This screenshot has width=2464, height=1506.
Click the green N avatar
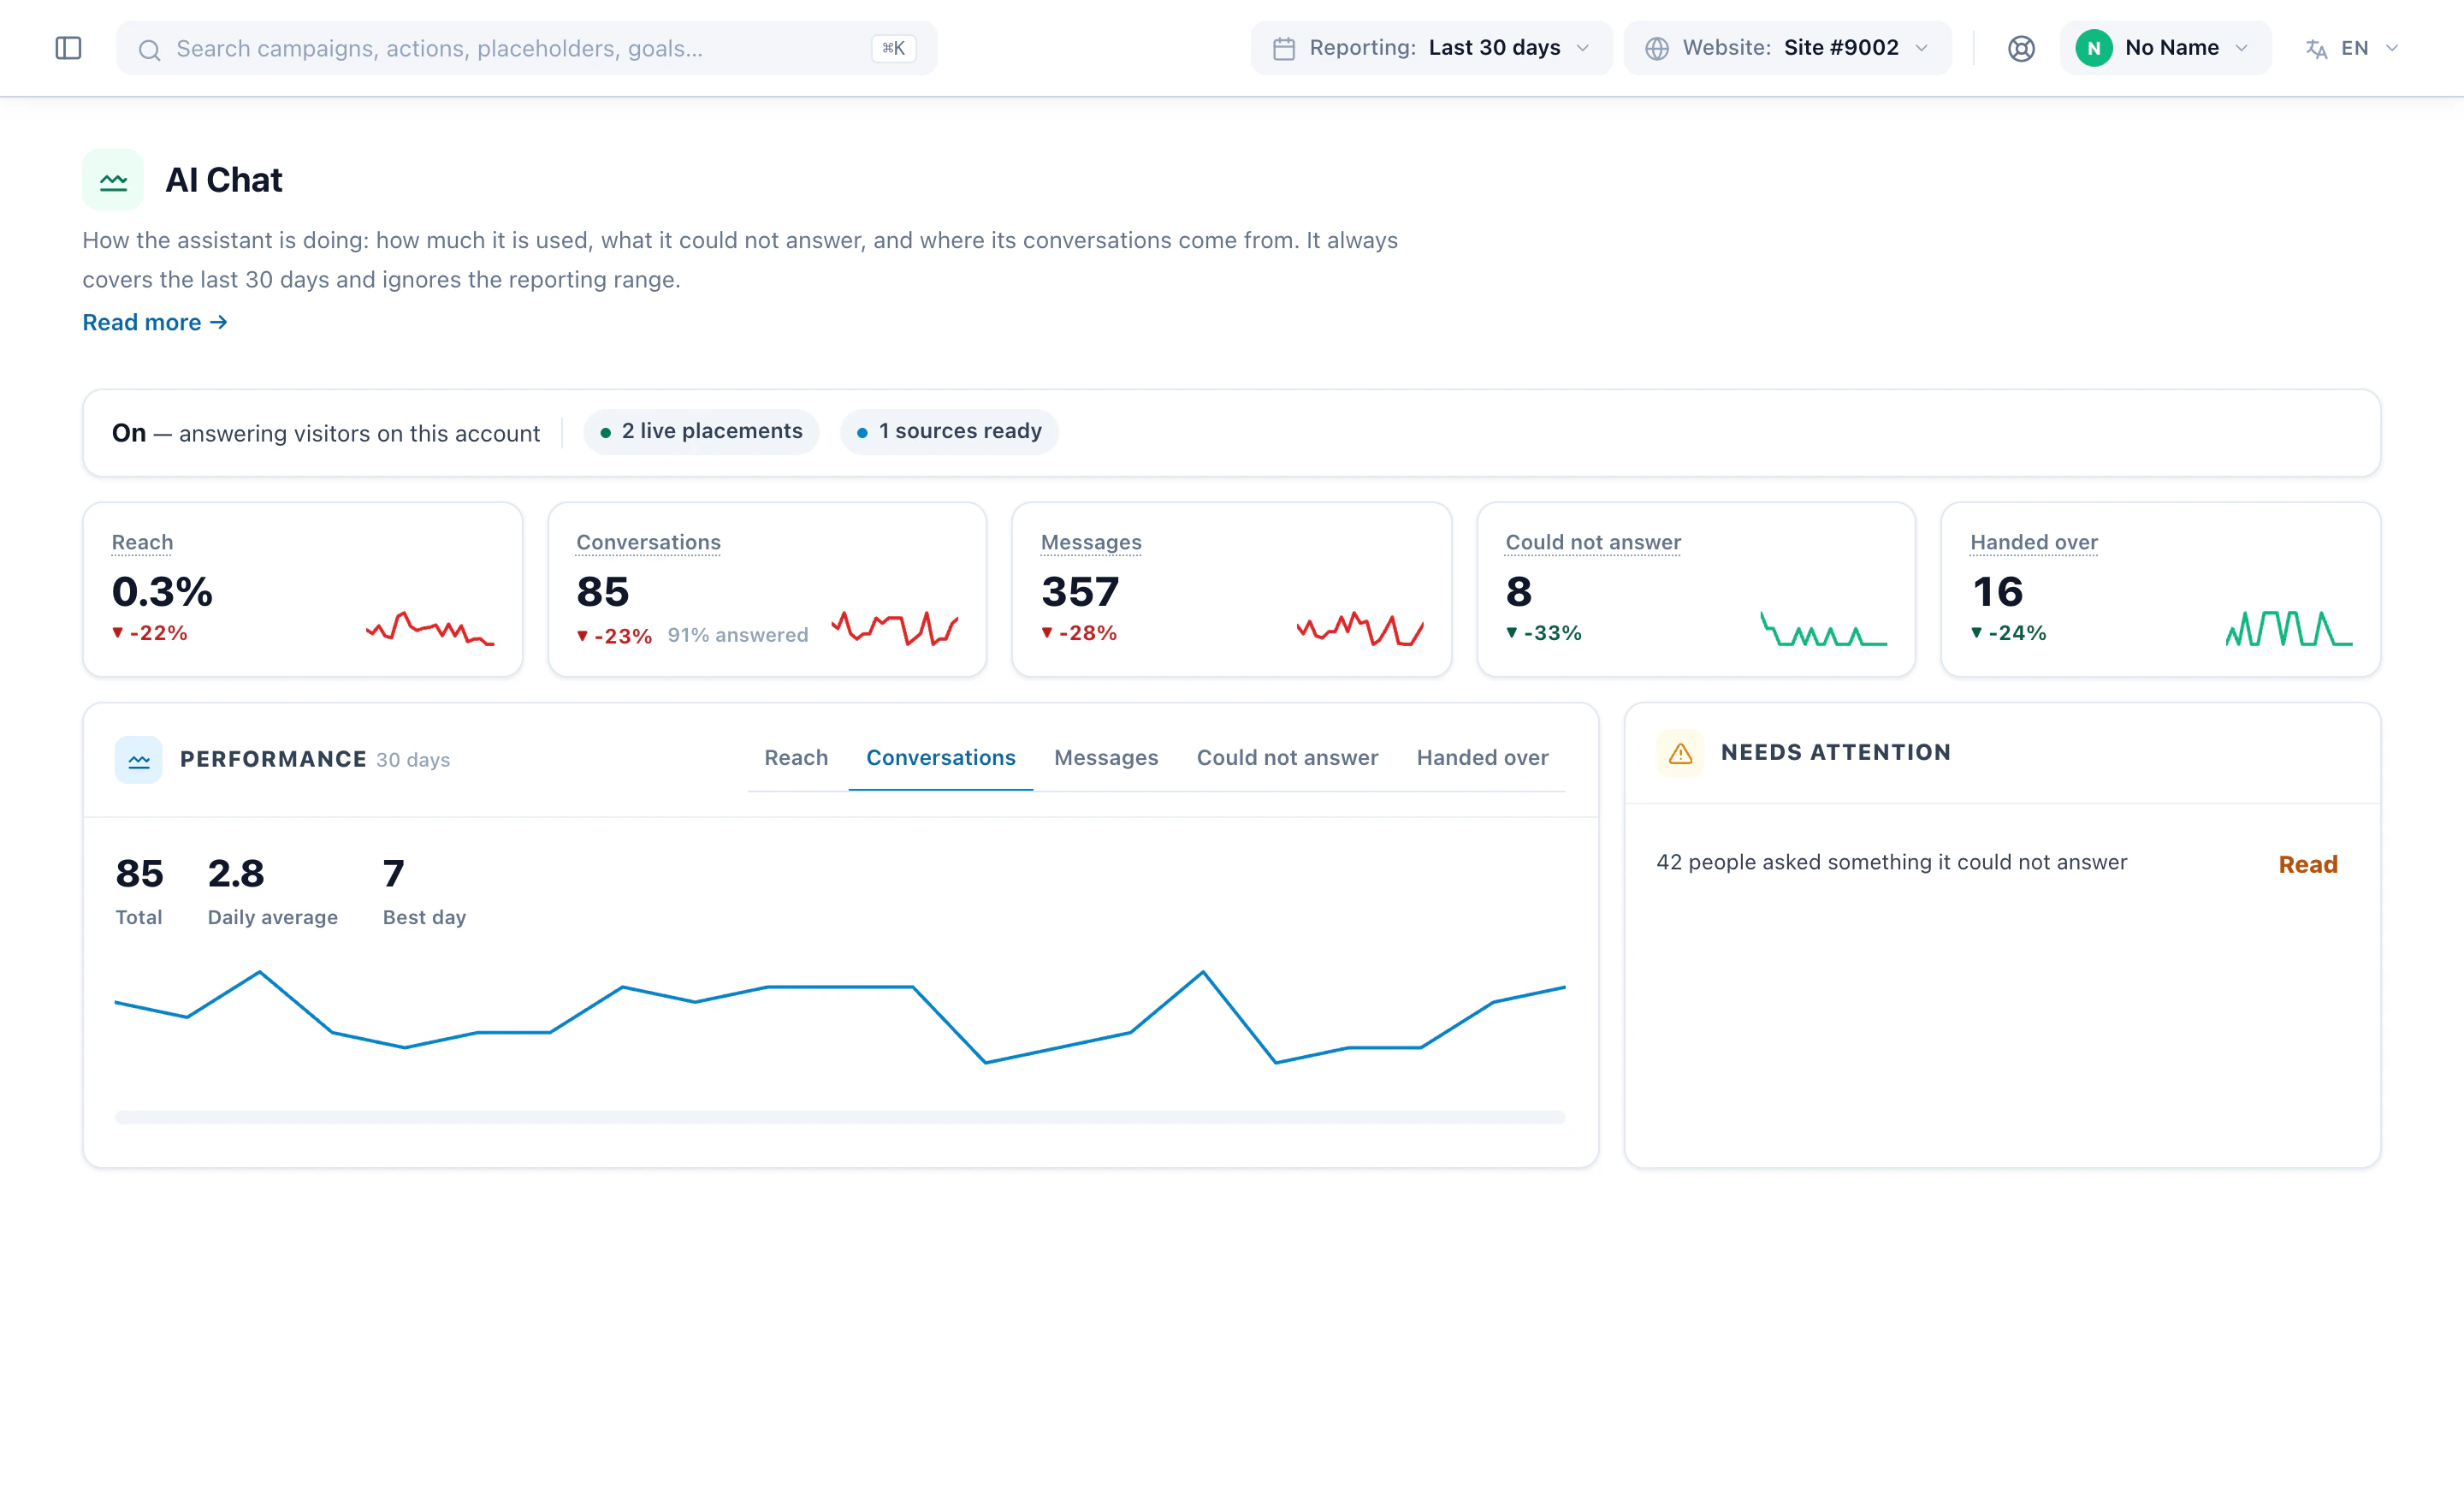(x=2093, y=48)
